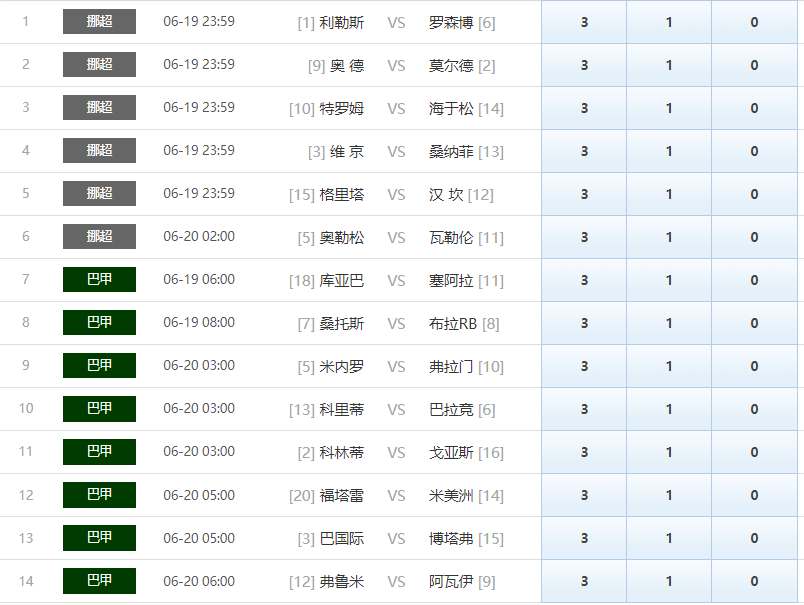Open team 巴国际

click(341, 539)
